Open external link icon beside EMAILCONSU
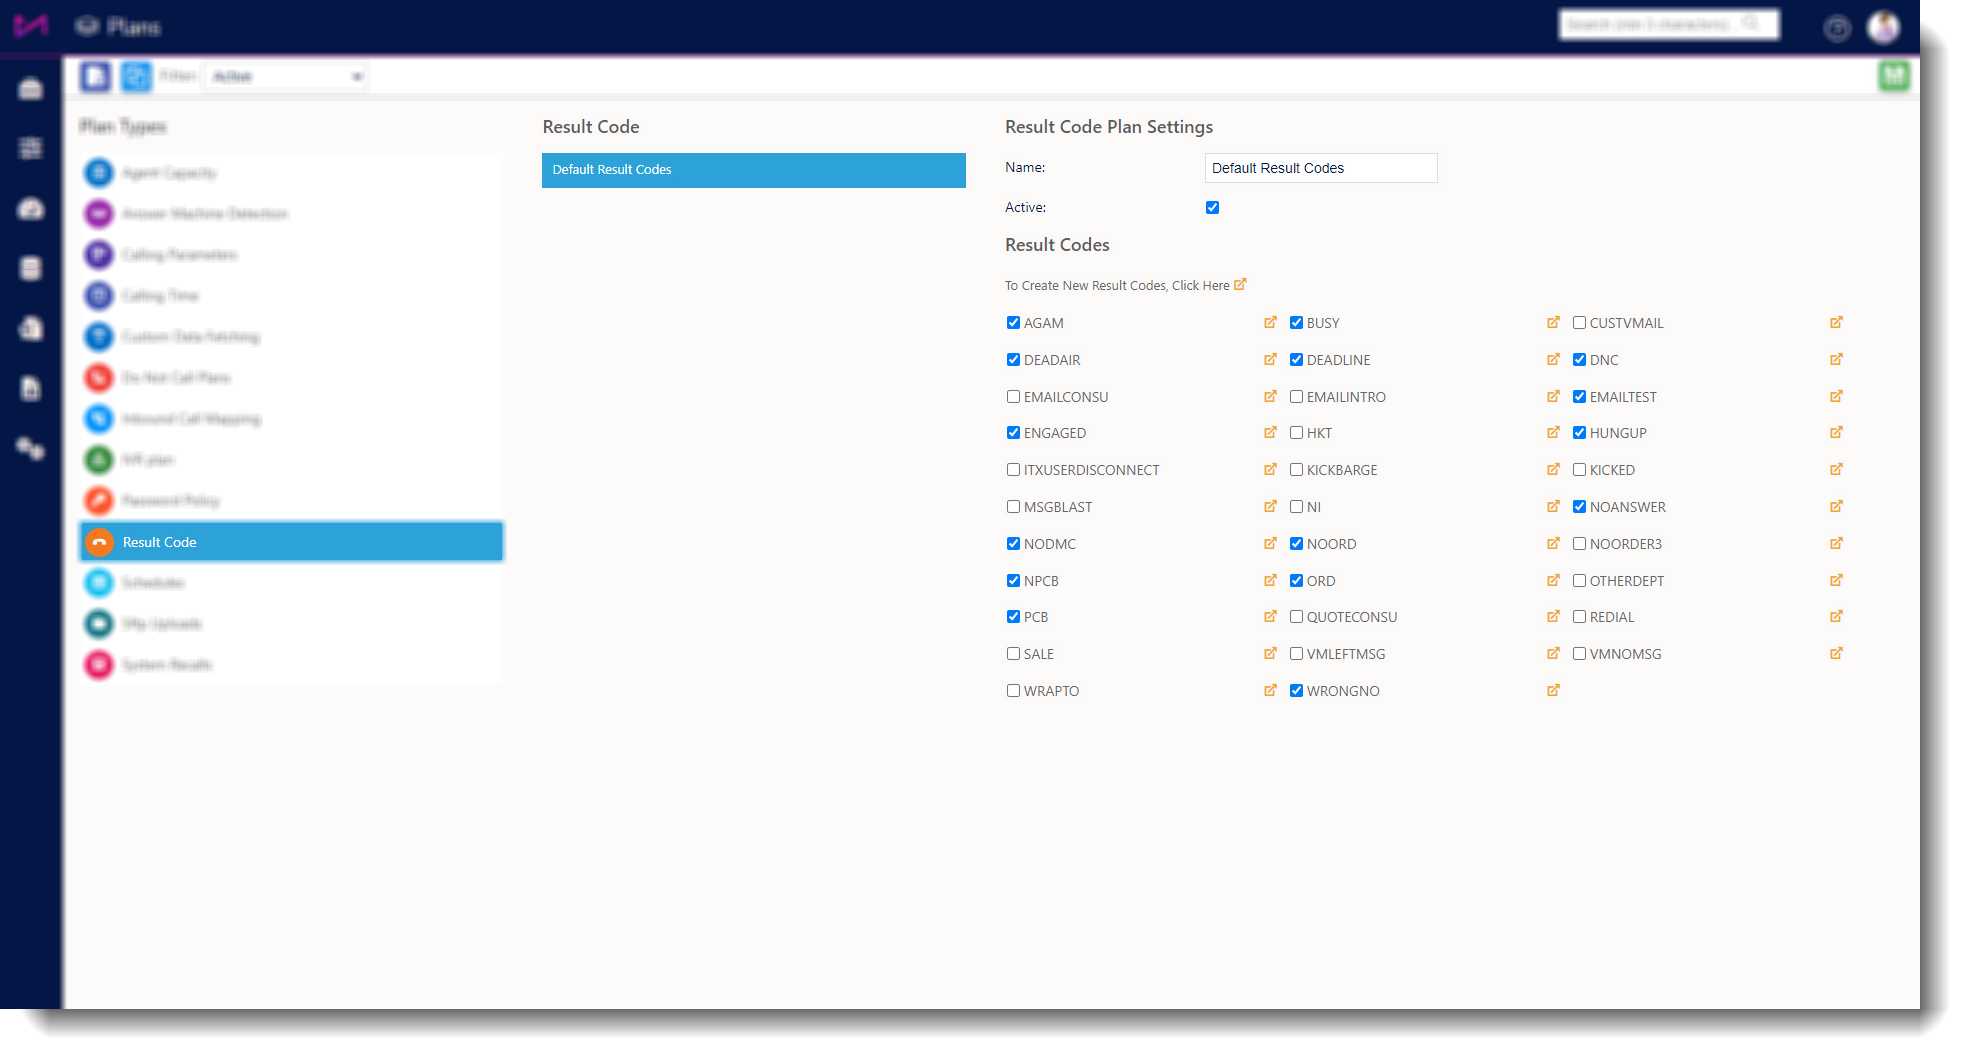This screenshot has width=1970, height=1059. [1270, 396]
